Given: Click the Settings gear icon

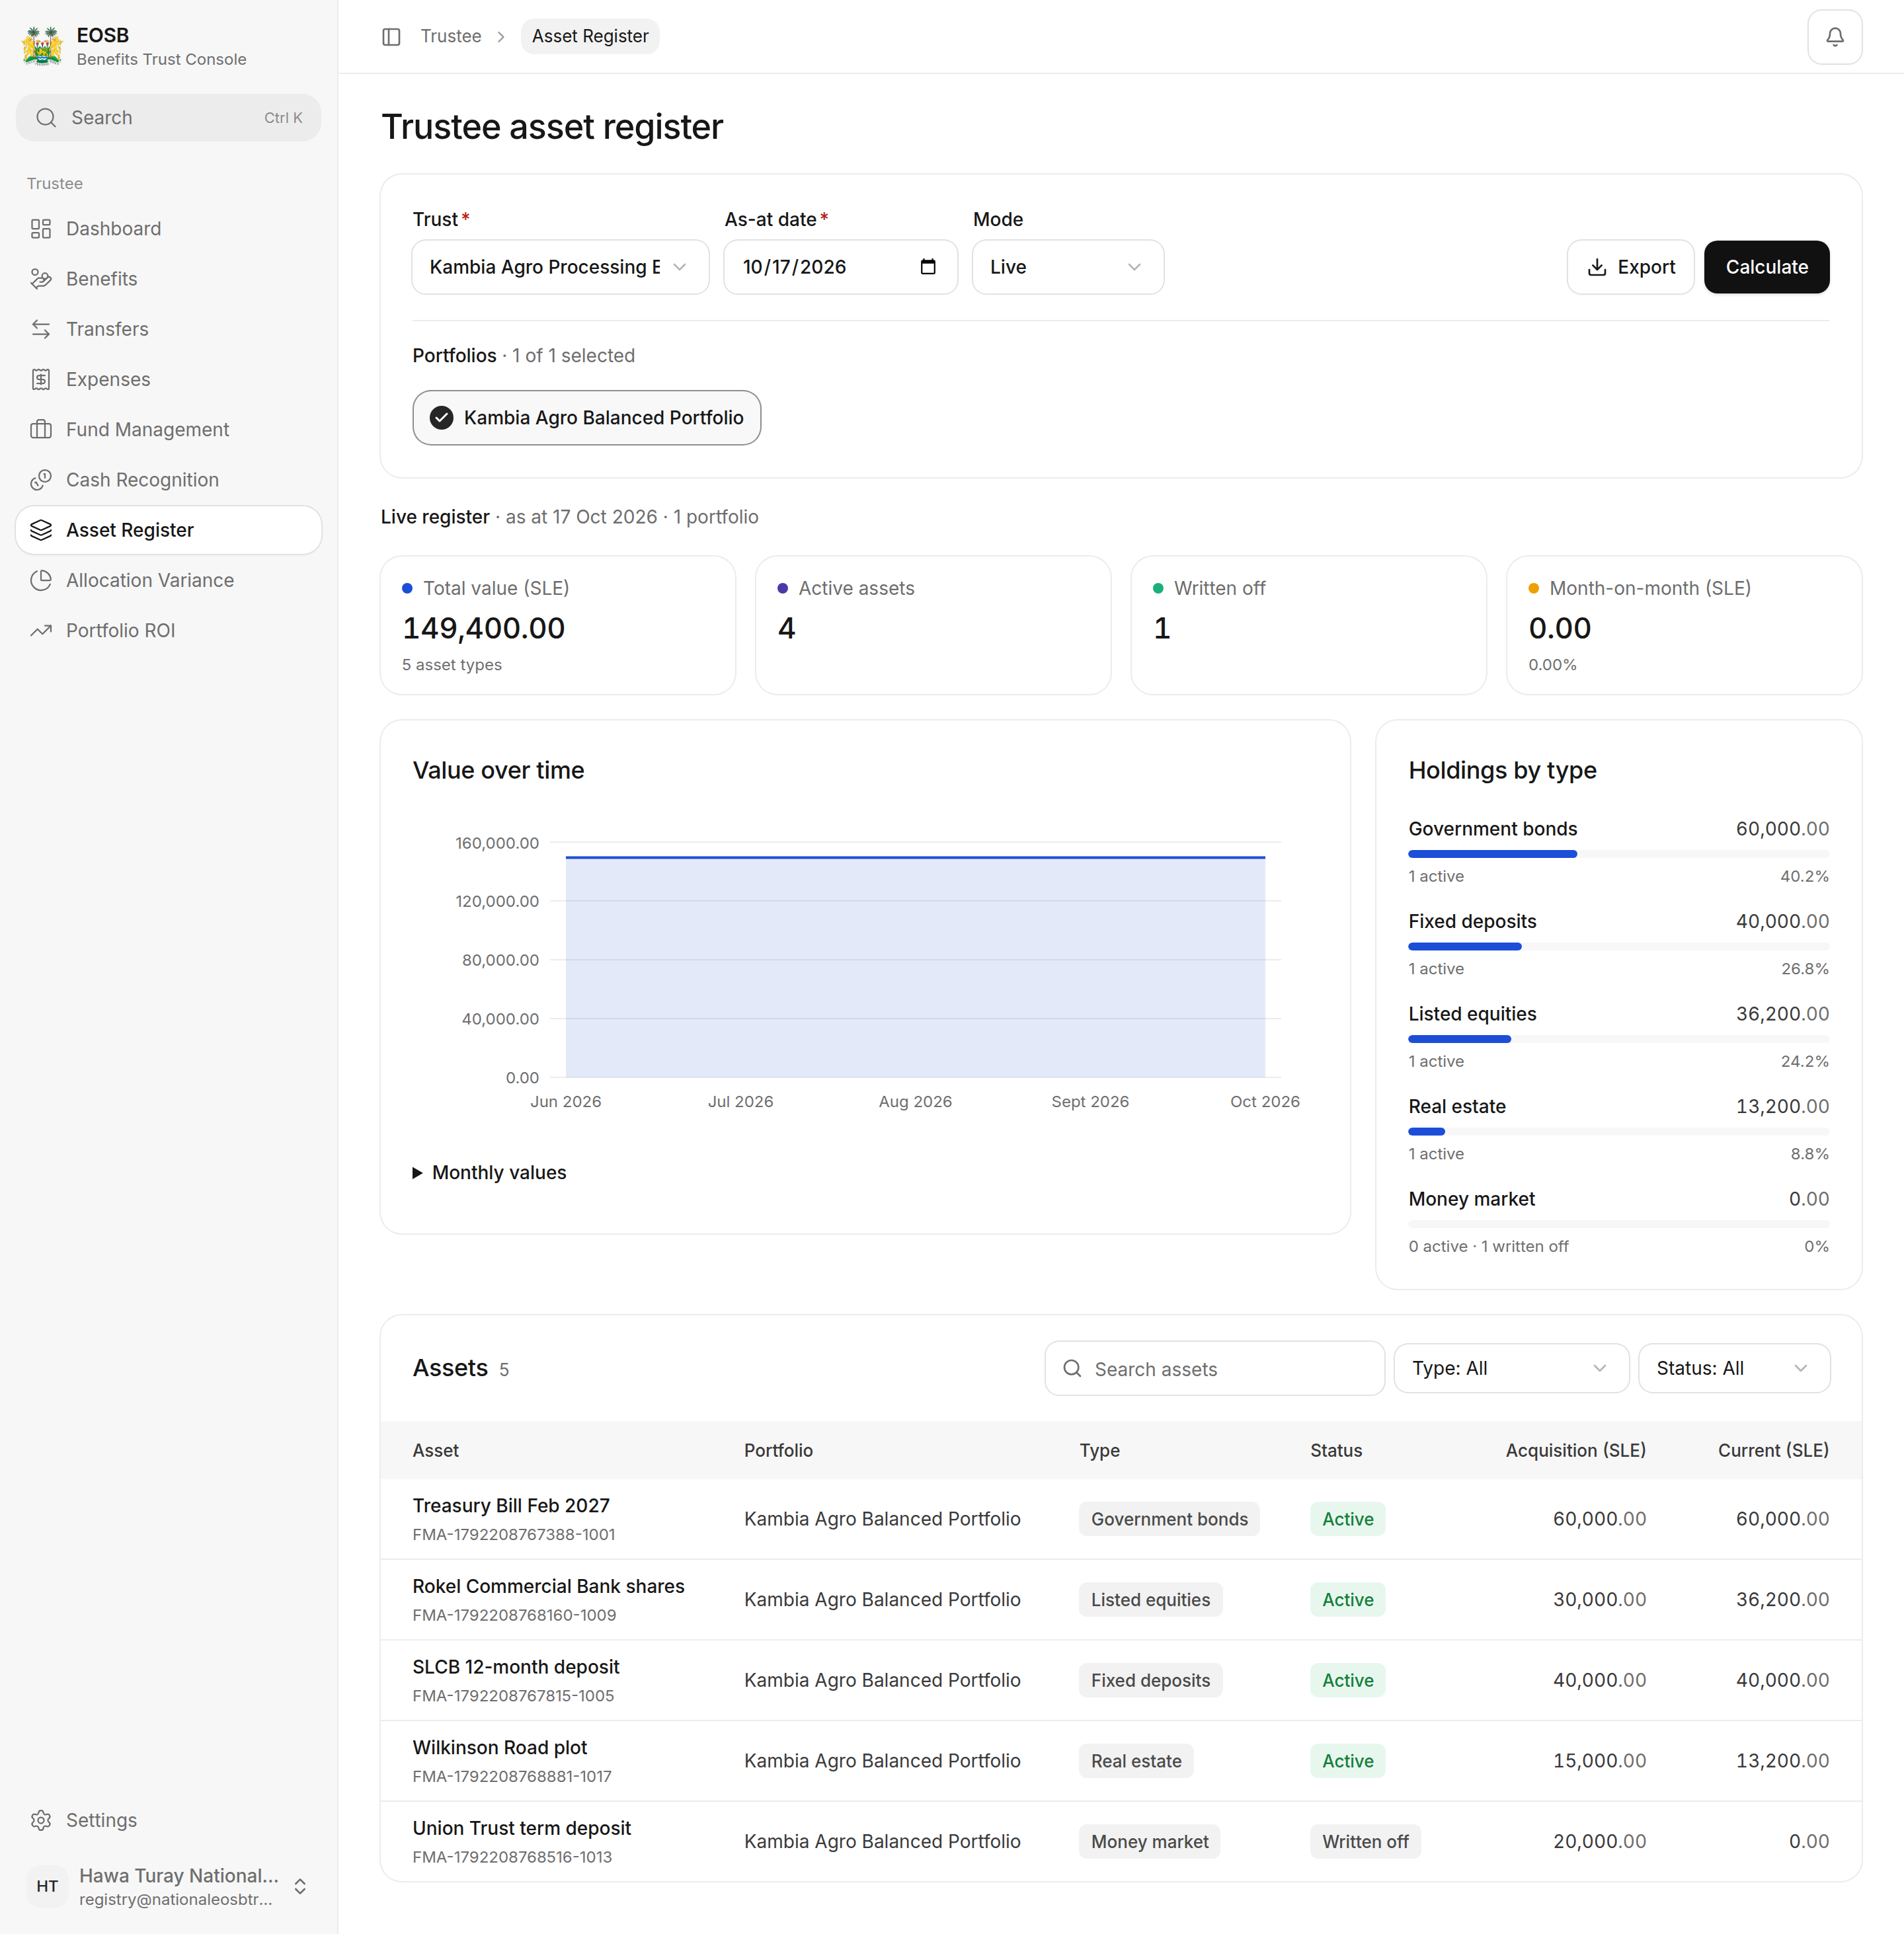Looking at the screenshot, I should 41,1820.
